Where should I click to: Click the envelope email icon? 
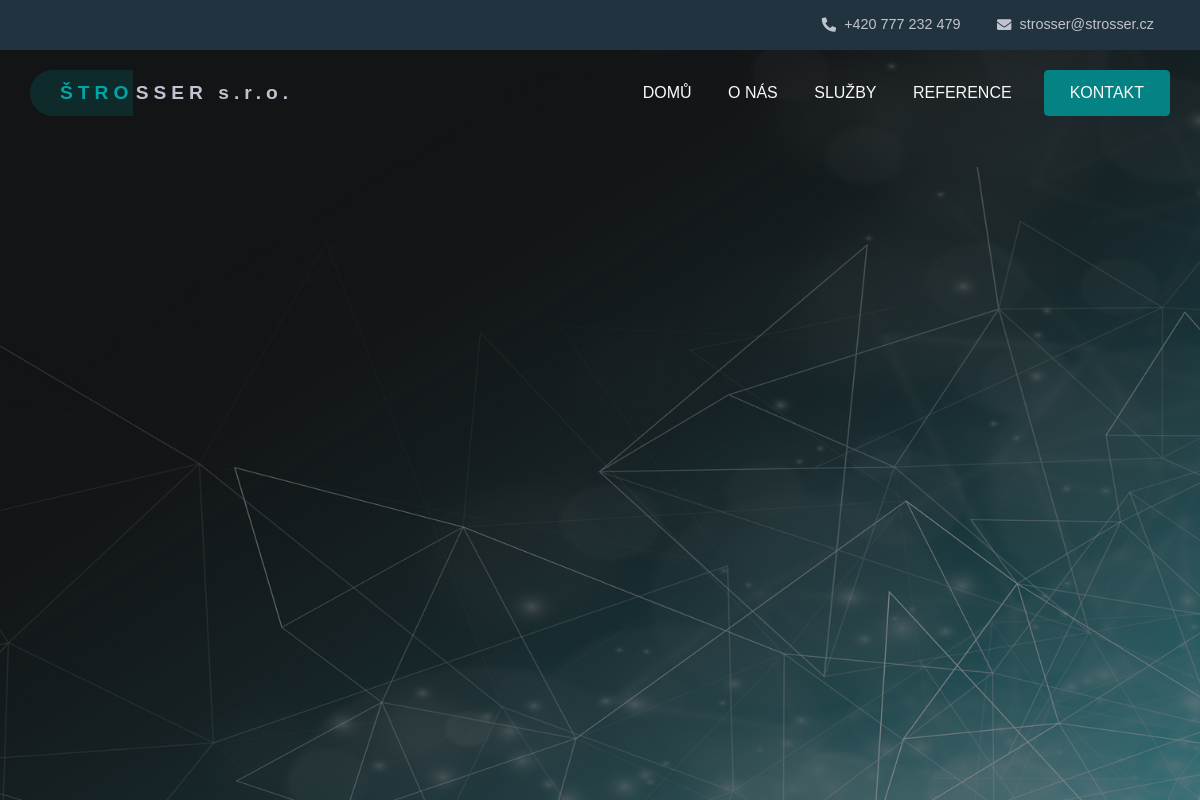click(1004, 25)
